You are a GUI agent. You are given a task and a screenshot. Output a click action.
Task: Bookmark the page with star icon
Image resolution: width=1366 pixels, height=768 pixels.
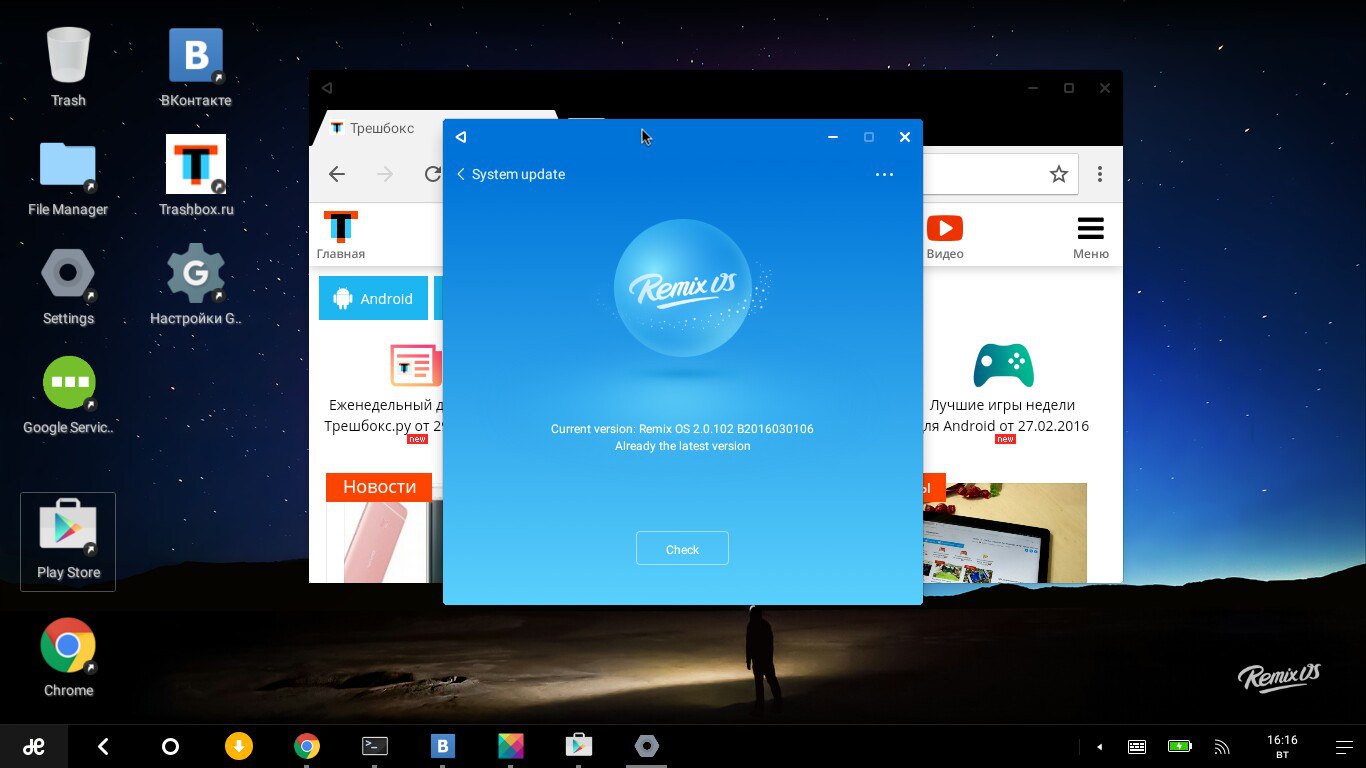[1059, 174]
